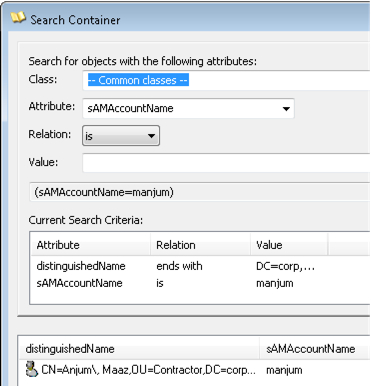Select the CN=Anjum\, Maaz result row
Image resolution: width=371 pixels, height=386 pixels.
click(x=195, y=370)
